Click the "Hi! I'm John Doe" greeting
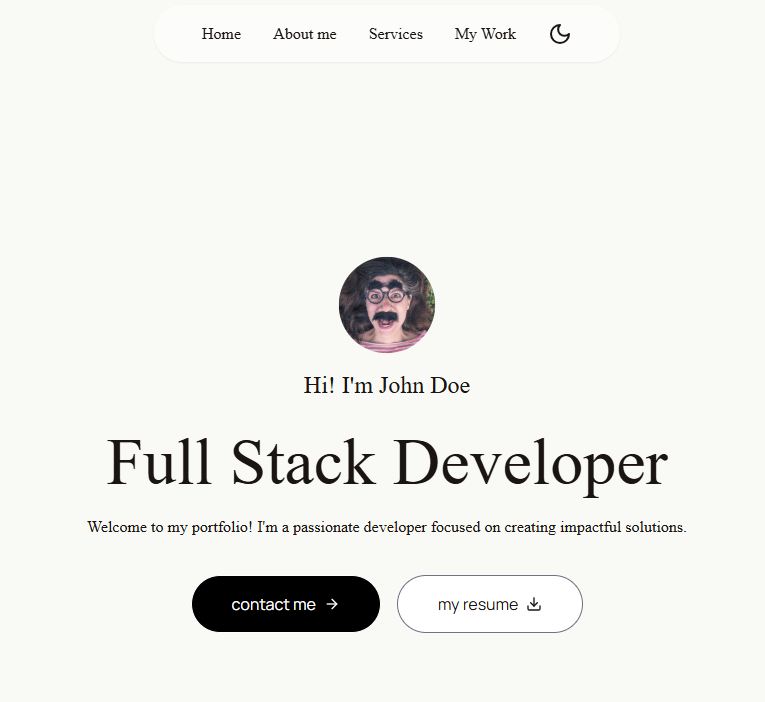Screen dimensions: 765x702 pyautogui.click(x=387, y=385)
